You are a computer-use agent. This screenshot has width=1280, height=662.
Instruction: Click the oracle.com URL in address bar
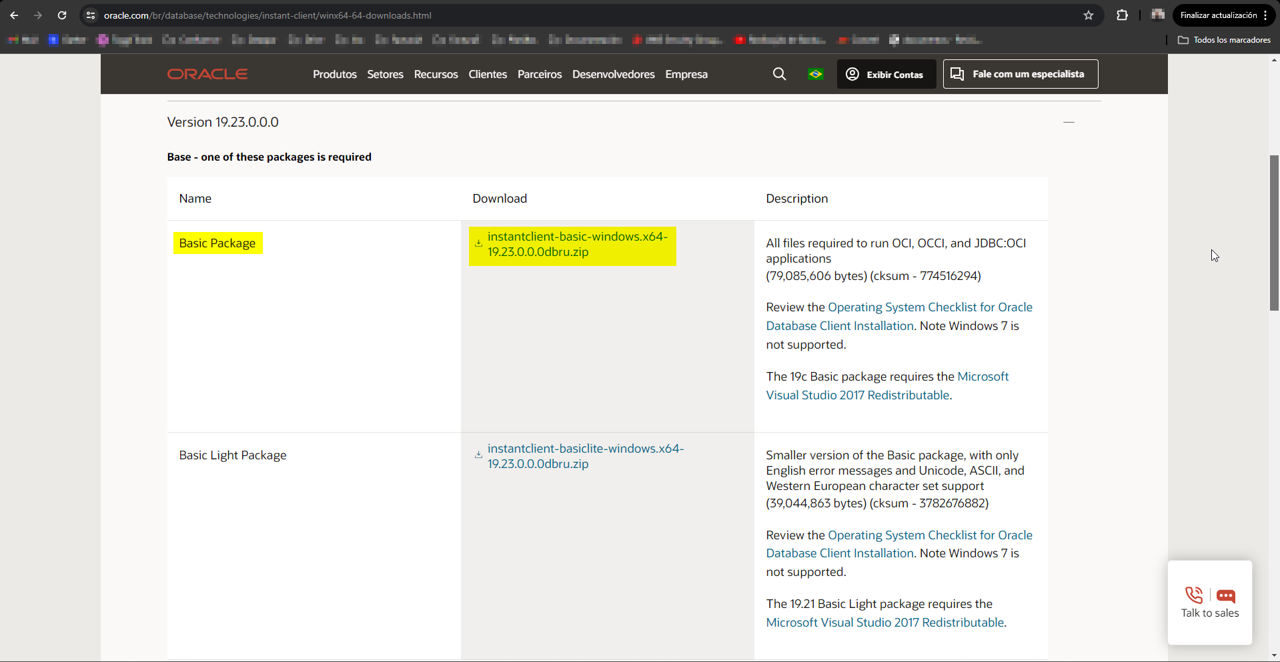click(268, 15)
